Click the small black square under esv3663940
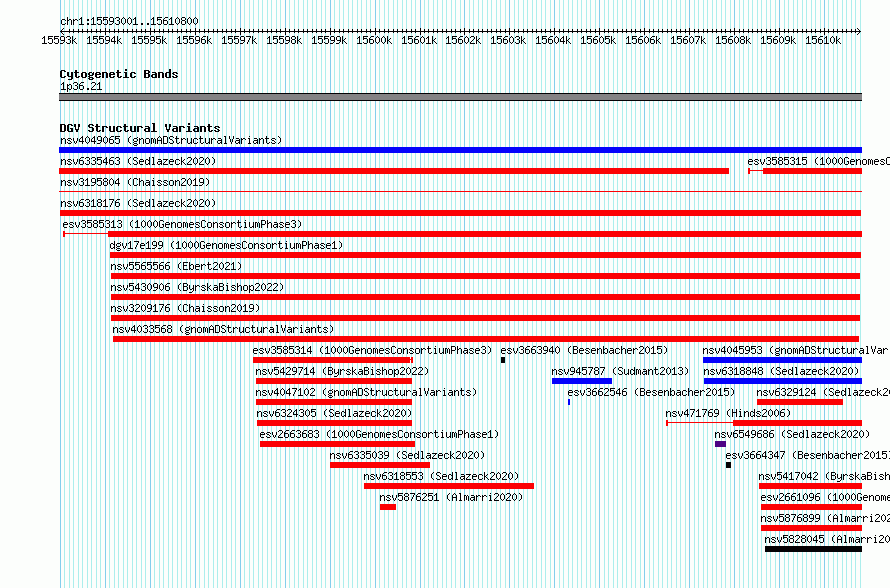Image resolution: width=890 pixels, height=588 pixels. click(503, 360)
